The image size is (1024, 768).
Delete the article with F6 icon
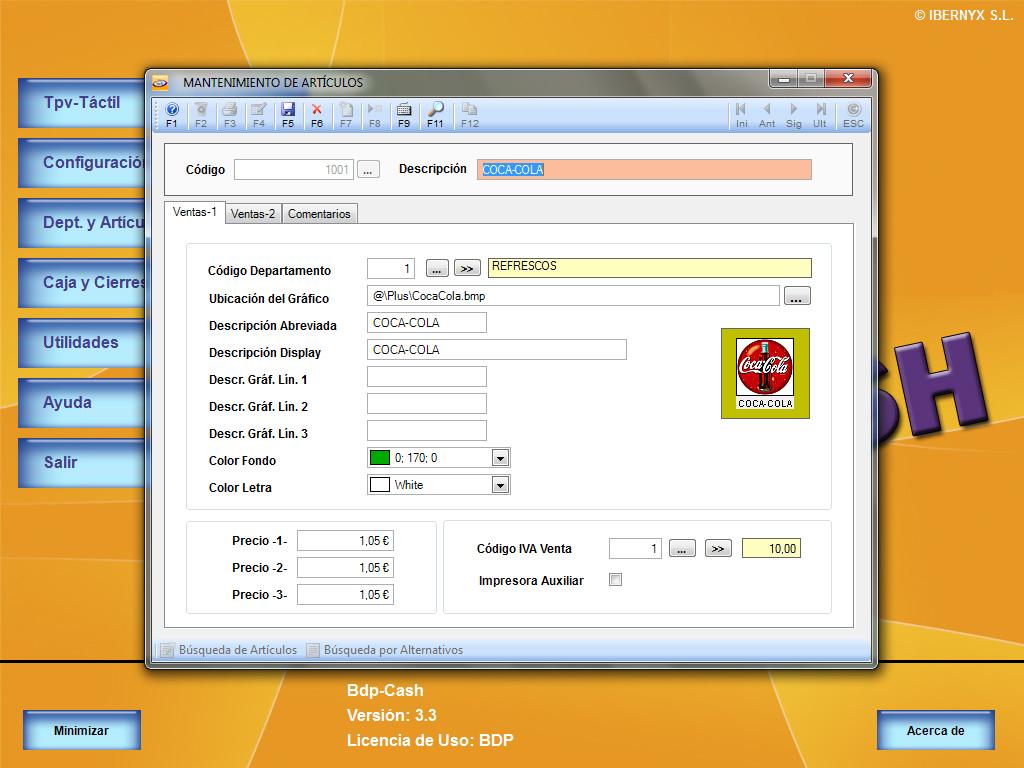click(317, 114)
